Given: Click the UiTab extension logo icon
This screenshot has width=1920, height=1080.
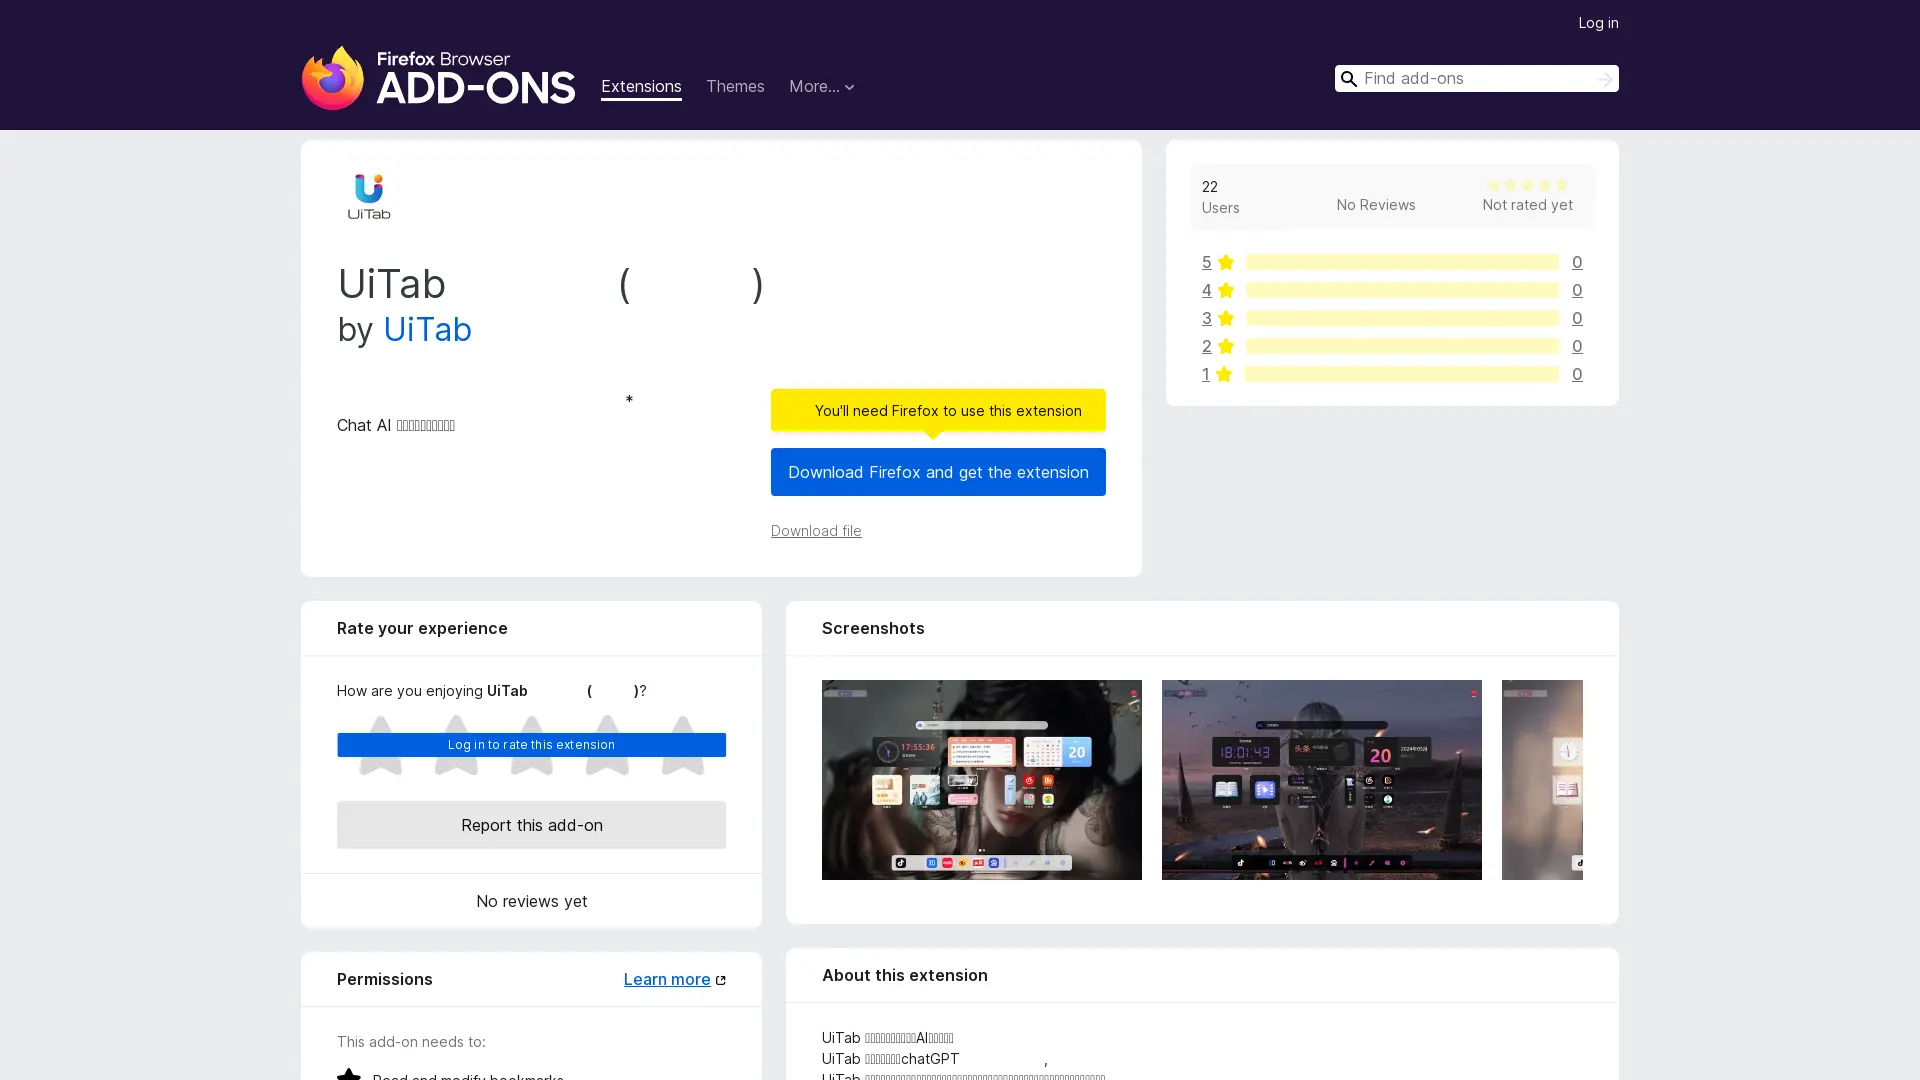Looking at the screenshot, I should (368, 195).
